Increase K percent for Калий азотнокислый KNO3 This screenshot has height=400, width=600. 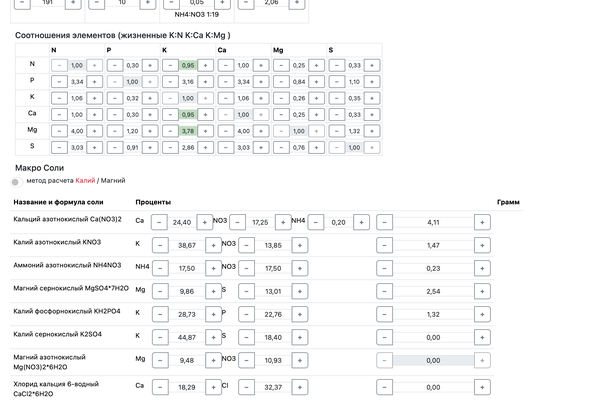click(212, 245)
